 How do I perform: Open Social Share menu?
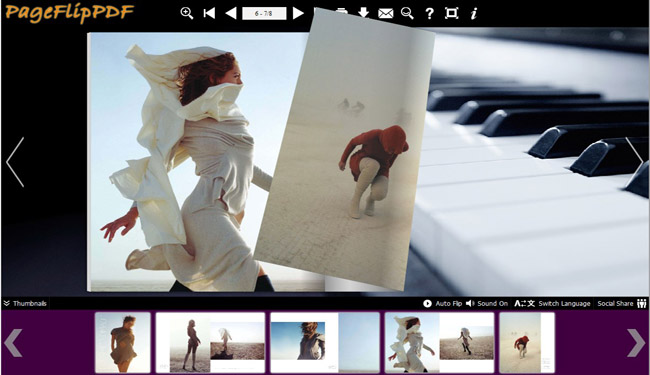[621, 303]
